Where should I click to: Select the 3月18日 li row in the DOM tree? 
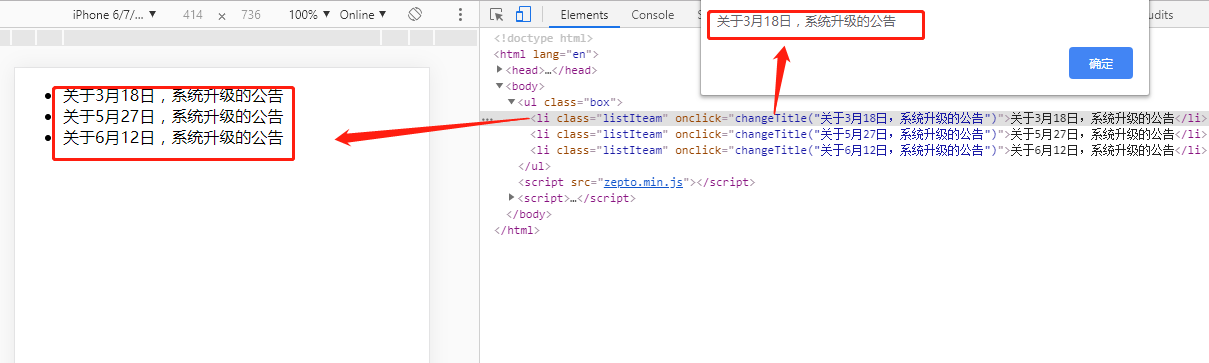844,118
